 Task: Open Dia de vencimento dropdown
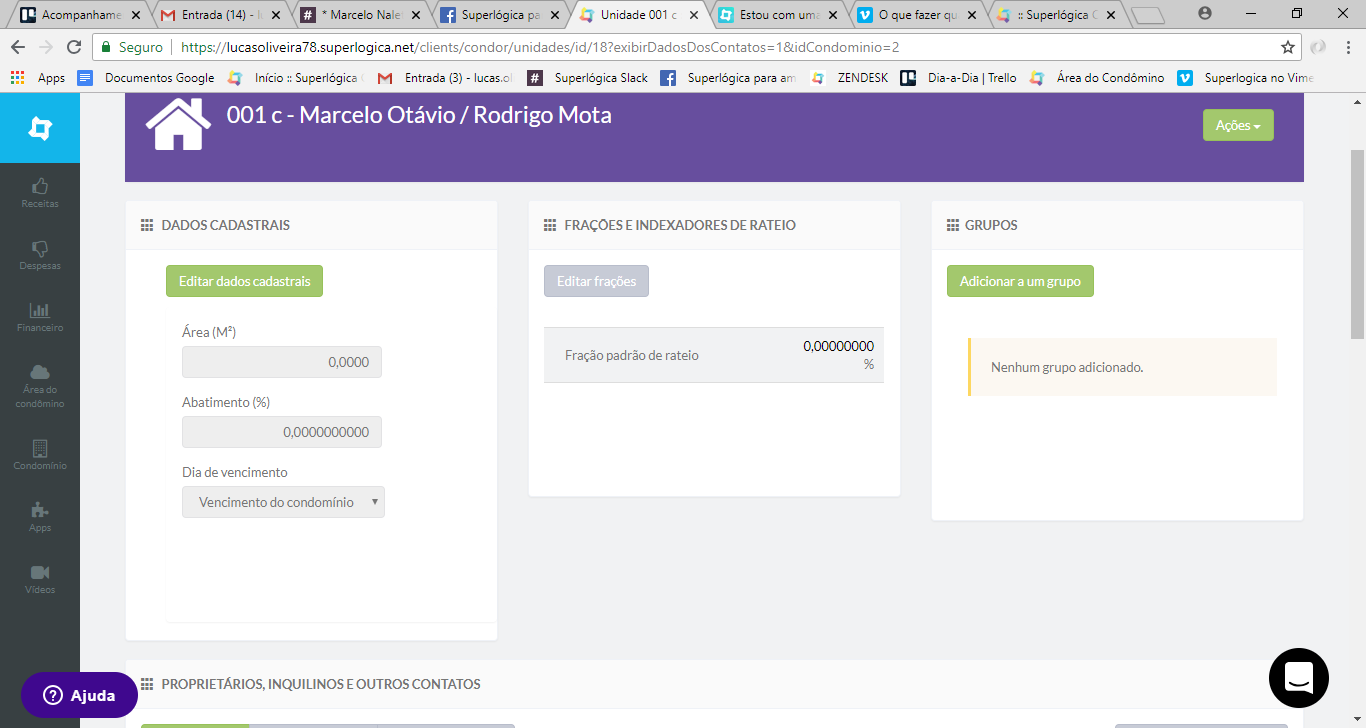pos(283,502)
